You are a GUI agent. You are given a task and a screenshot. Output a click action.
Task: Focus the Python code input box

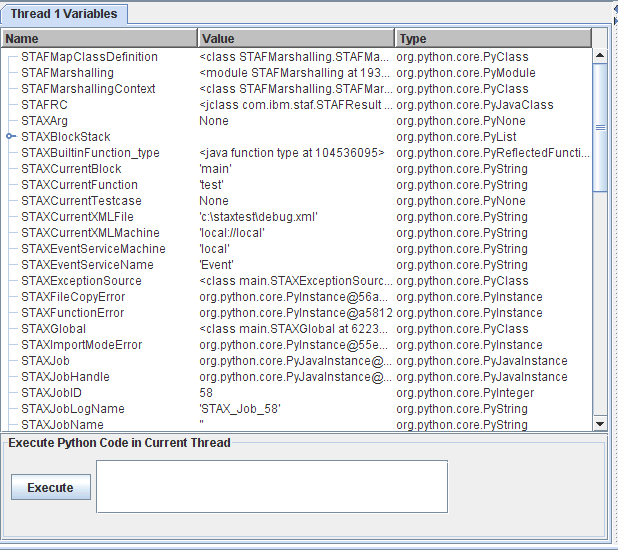272,487
